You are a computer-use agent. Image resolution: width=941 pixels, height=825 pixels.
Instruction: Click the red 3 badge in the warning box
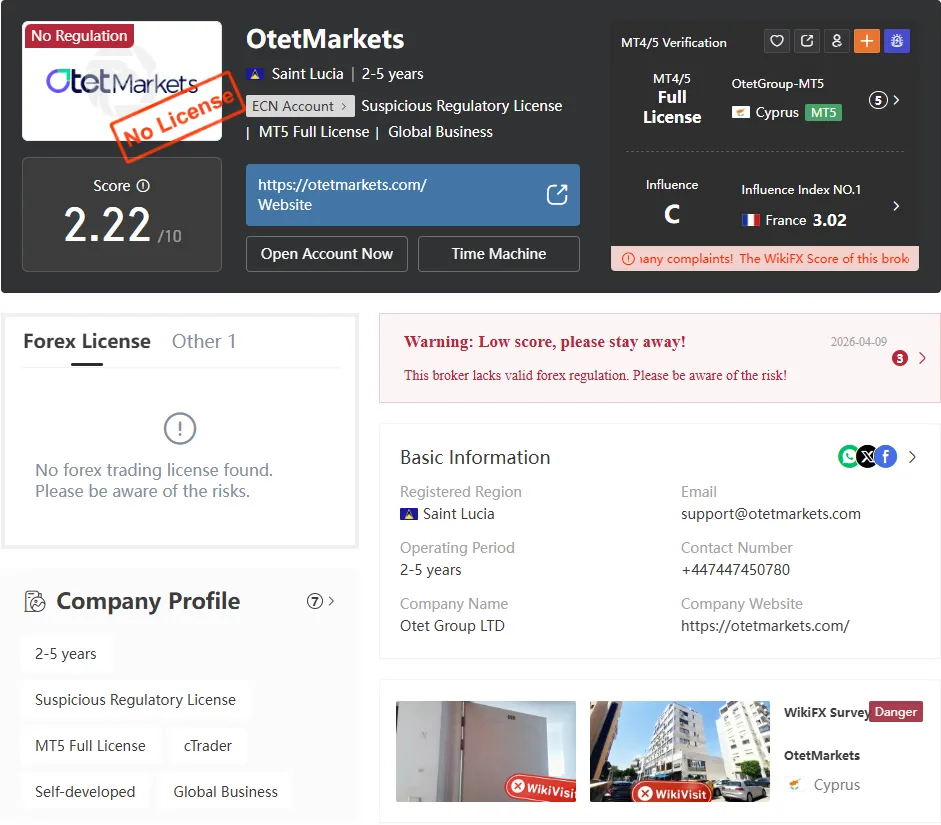(900, 358)
